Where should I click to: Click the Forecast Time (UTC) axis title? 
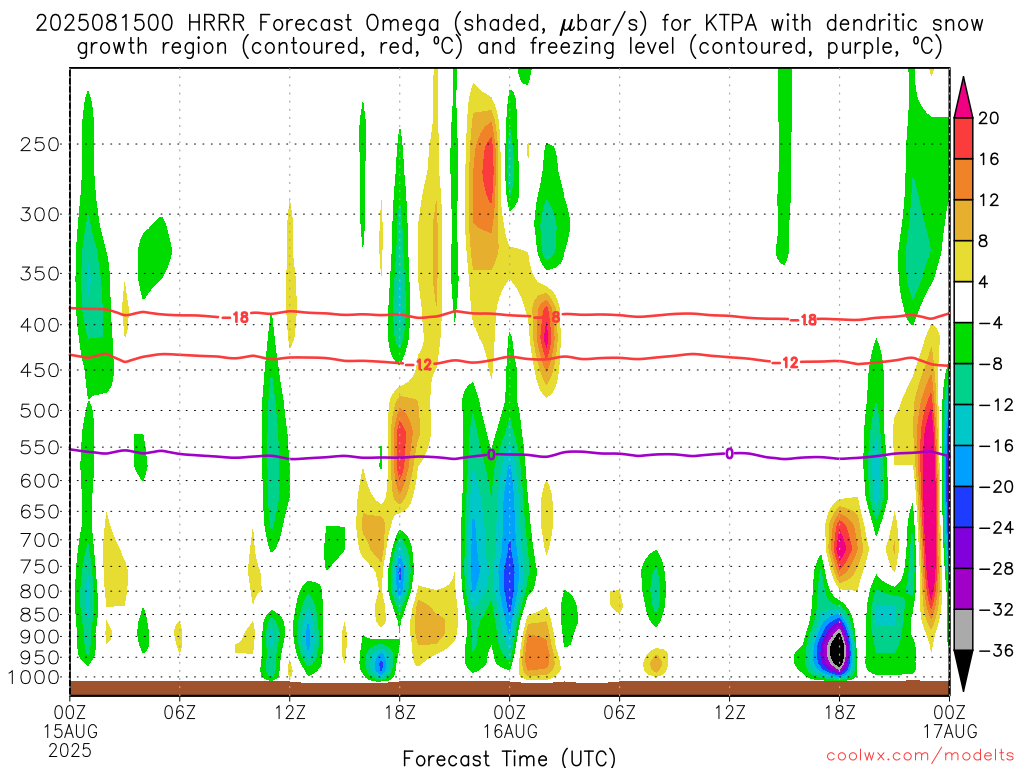click(x=509, y=758)
